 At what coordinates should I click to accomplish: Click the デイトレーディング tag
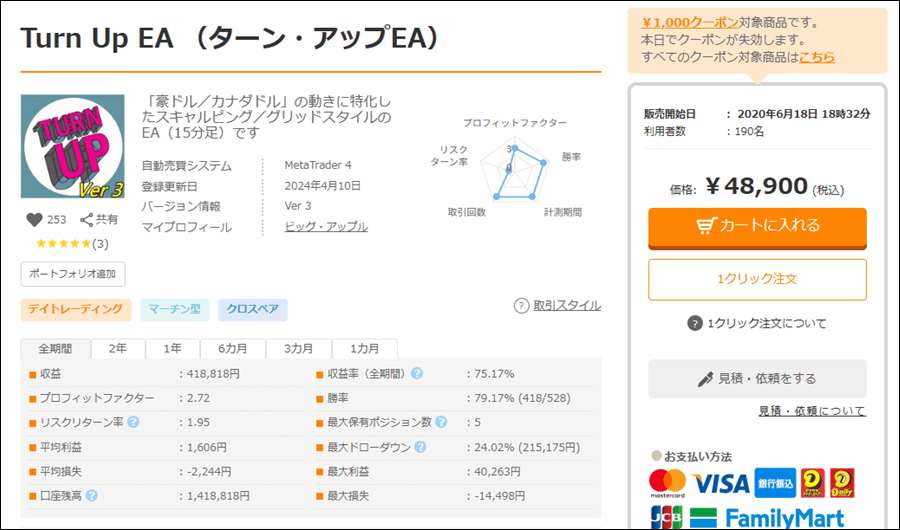click(x=77, y=310)
